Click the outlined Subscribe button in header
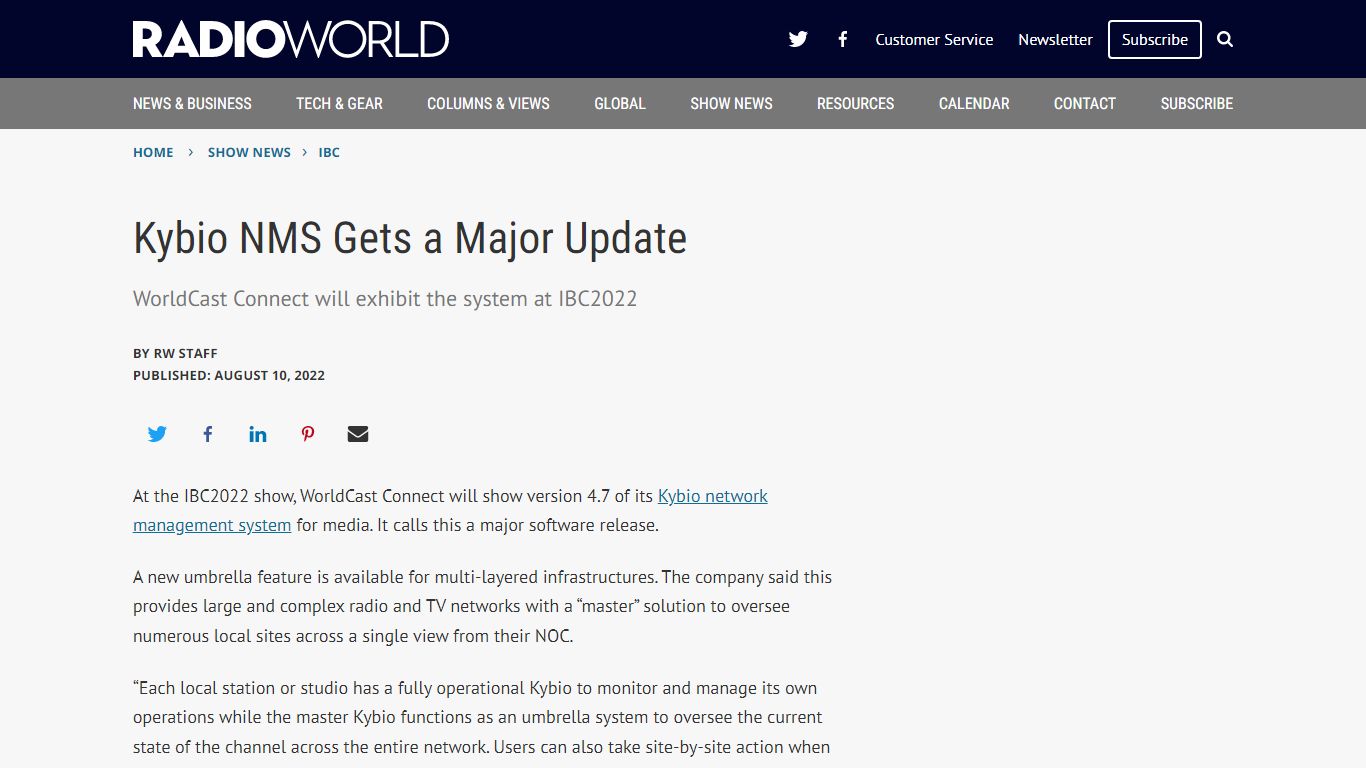 pyautogui.click(x=1155, y=39)
